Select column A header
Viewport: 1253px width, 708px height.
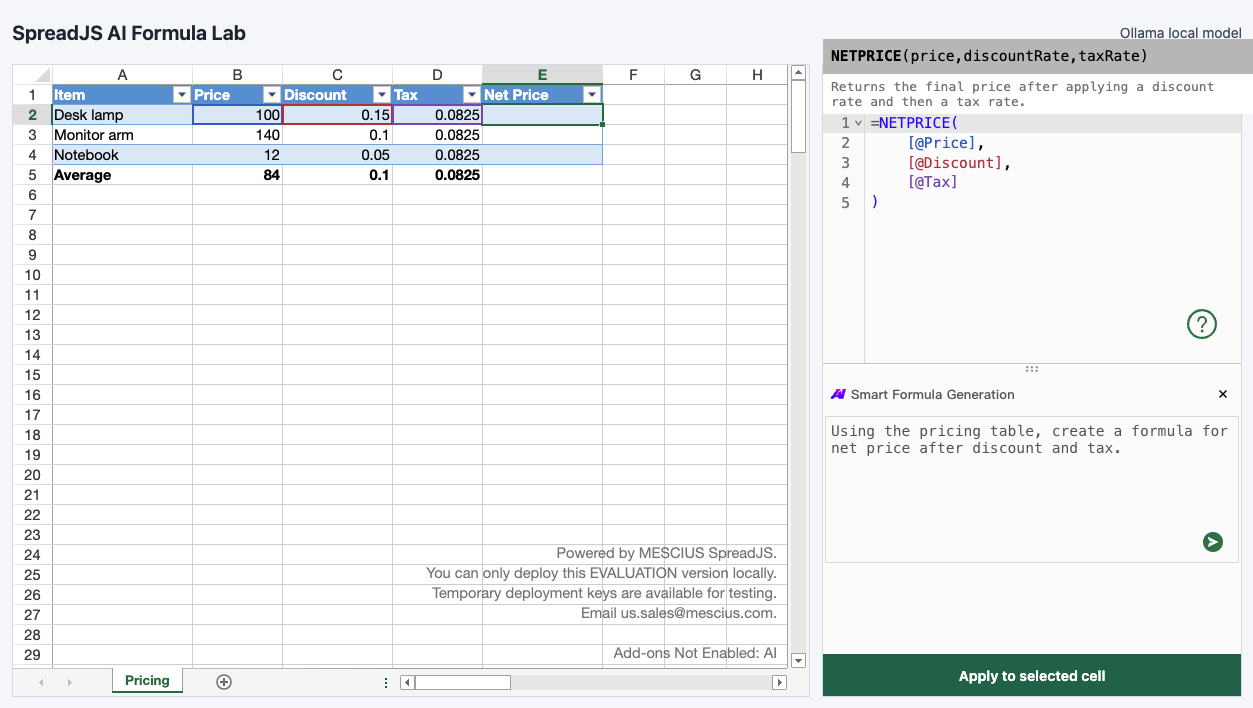122,75
